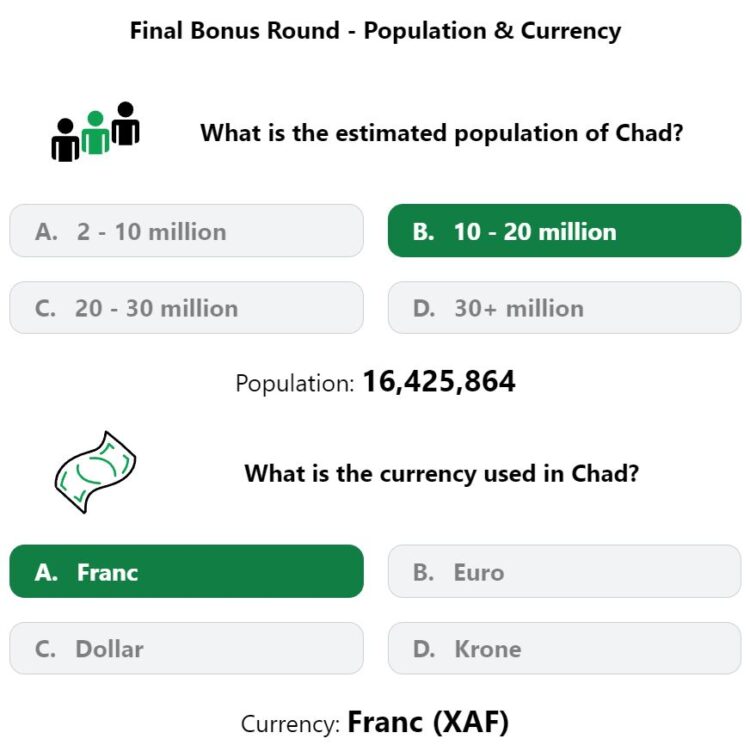Select the Krone answer option
The width and height of the screenshot is (750, 745).
564,648
